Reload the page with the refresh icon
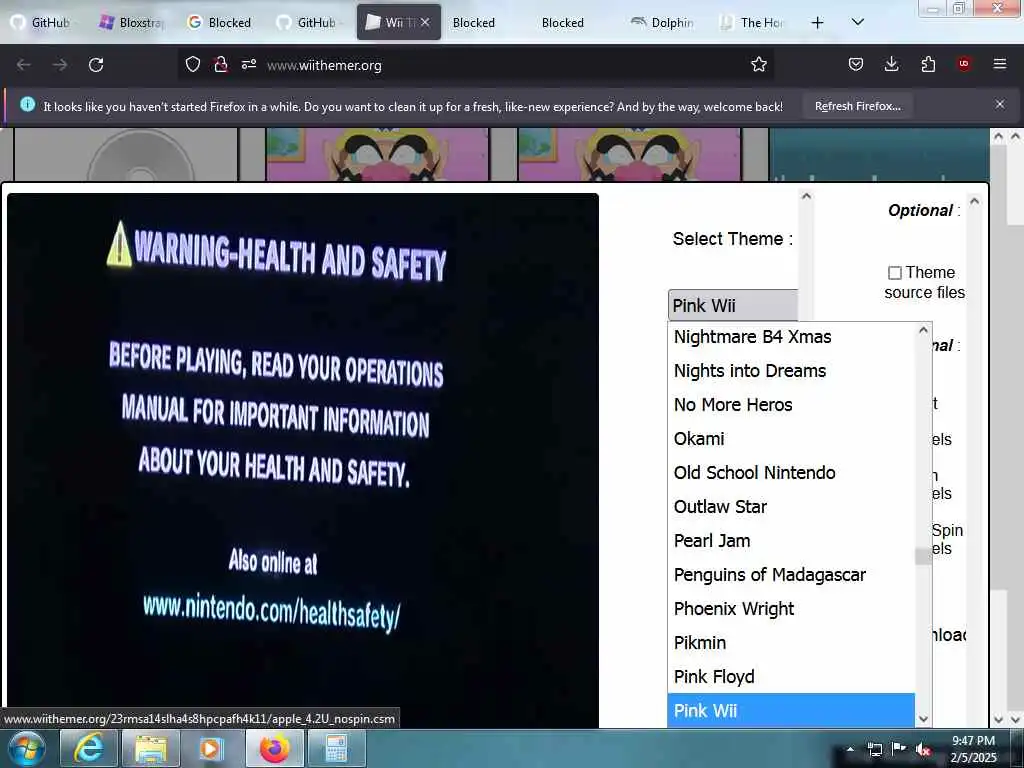The height and width of the screenshot is (768, 1024). tap(96, 65)
